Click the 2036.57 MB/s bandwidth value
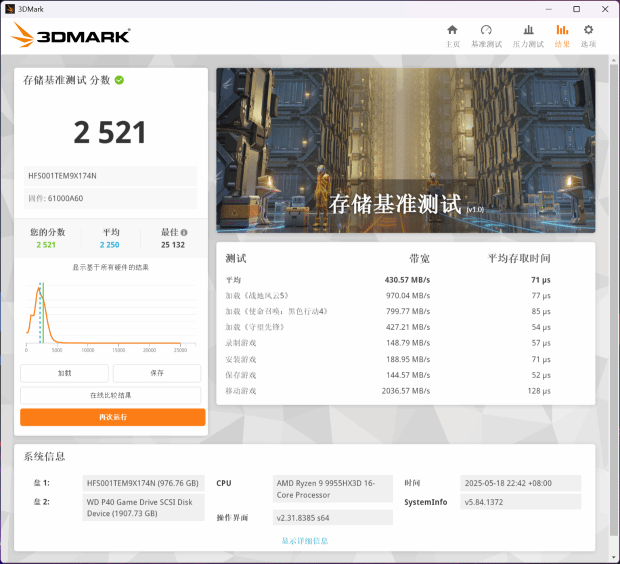The height and width of the screenshot is (564, 620). [x=406, y=391]
